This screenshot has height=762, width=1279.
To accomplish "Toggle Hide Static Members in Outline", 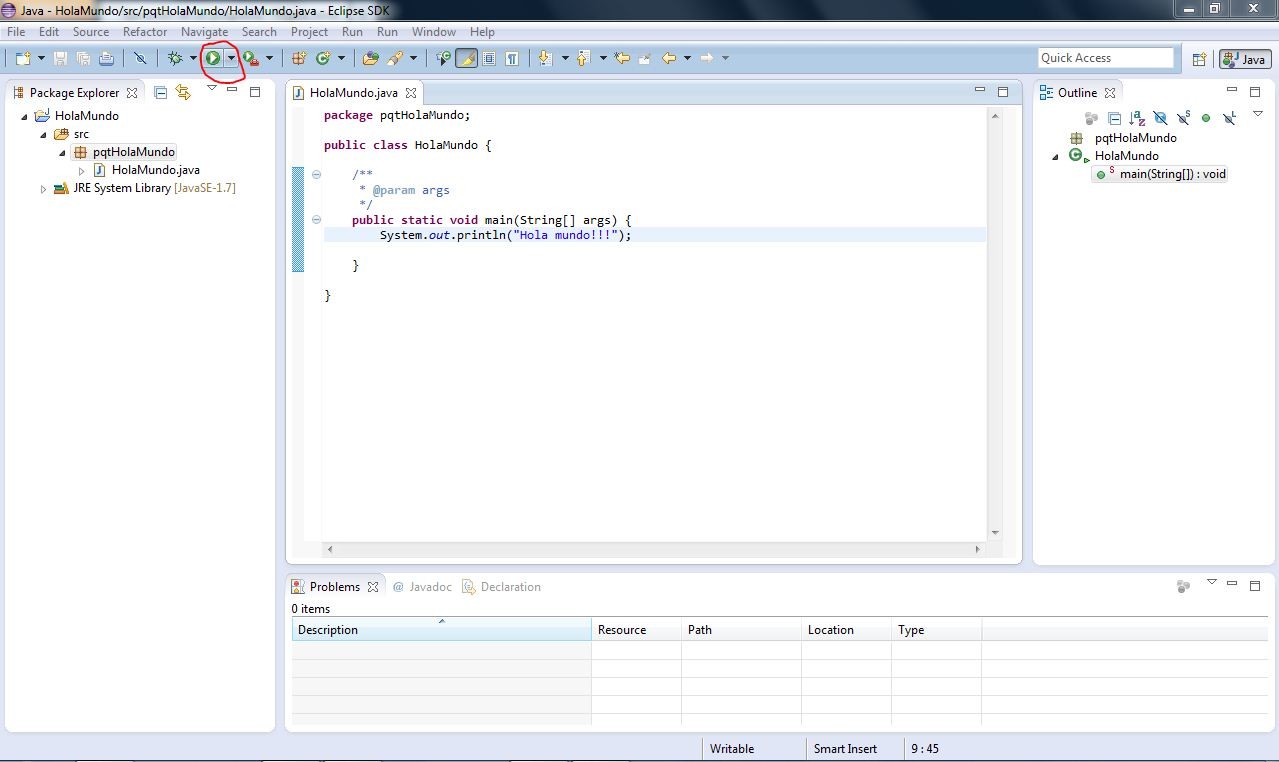I will pos(1183,118).
